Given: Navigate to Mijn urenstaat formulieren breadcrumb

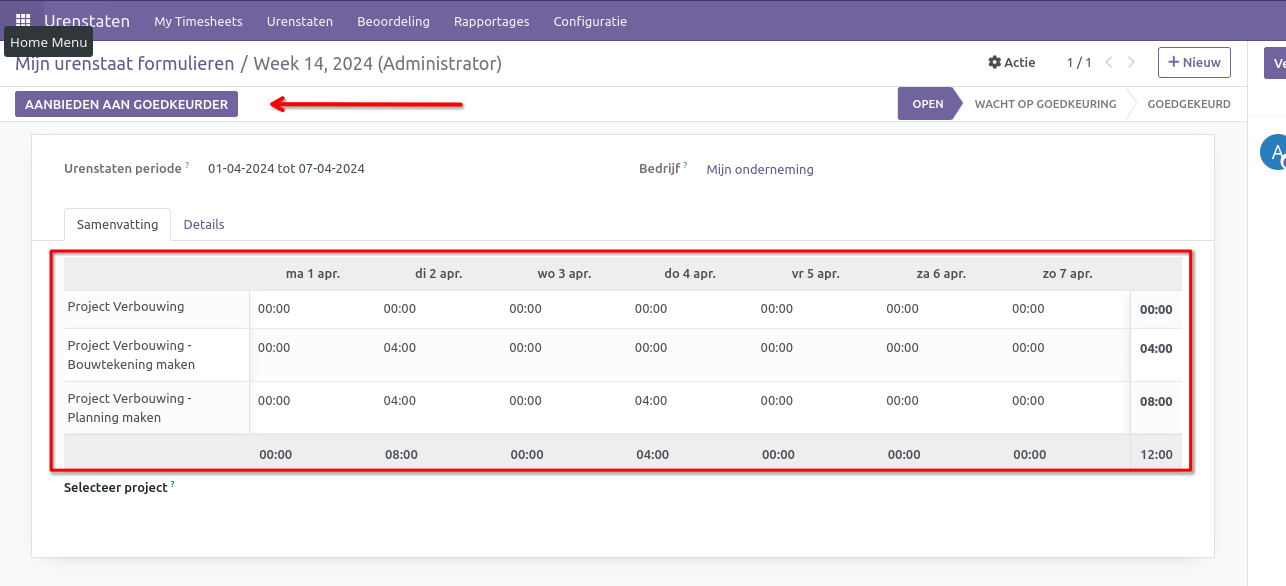Looking at the screenshot, I should pyautogui.click(x=125, y=64).
